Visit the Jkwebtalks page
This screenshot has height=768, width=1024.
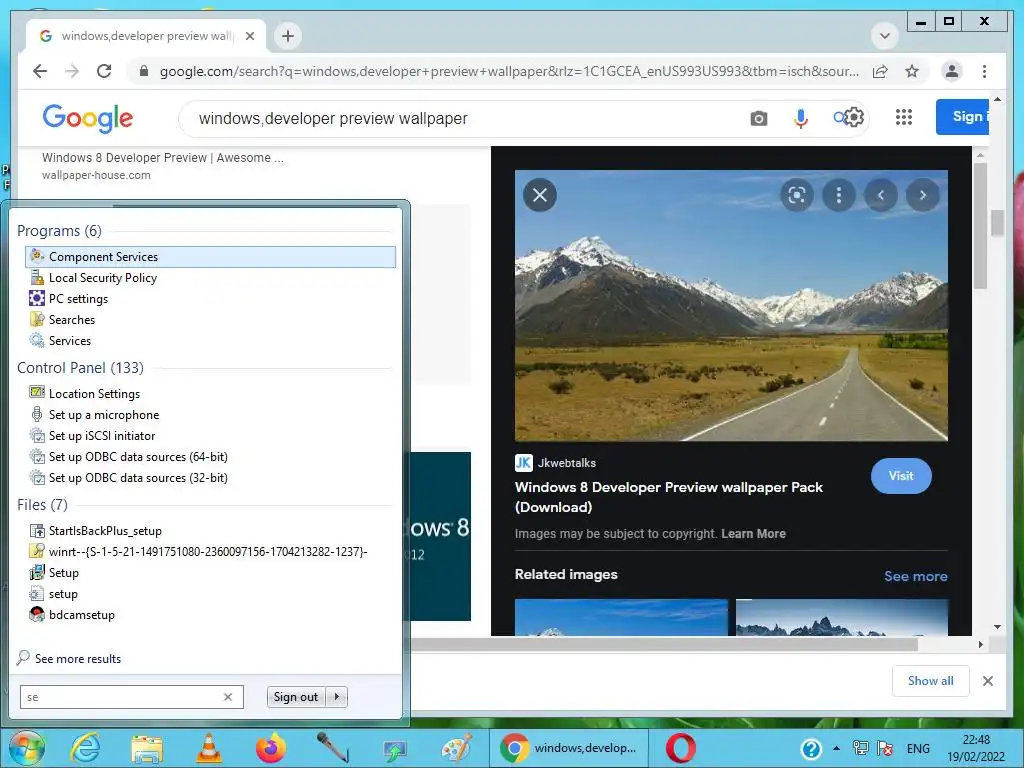(x=901, y=476)
